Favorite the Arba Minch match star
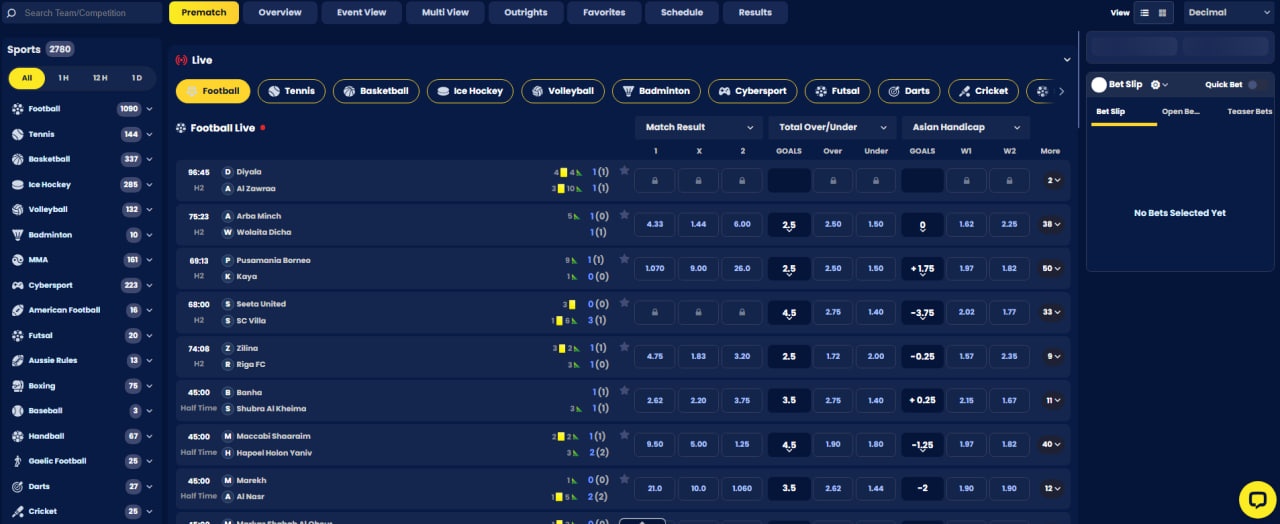1280x524 pixels. point(624,215)
